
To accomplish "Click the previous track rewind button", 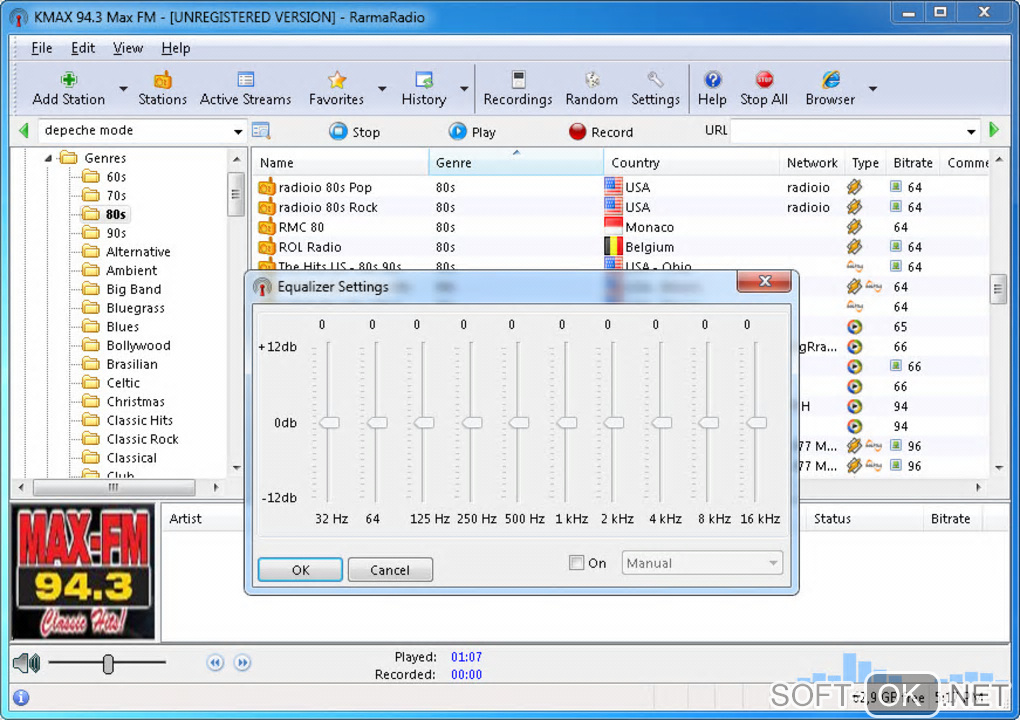I will click(215, 663).
